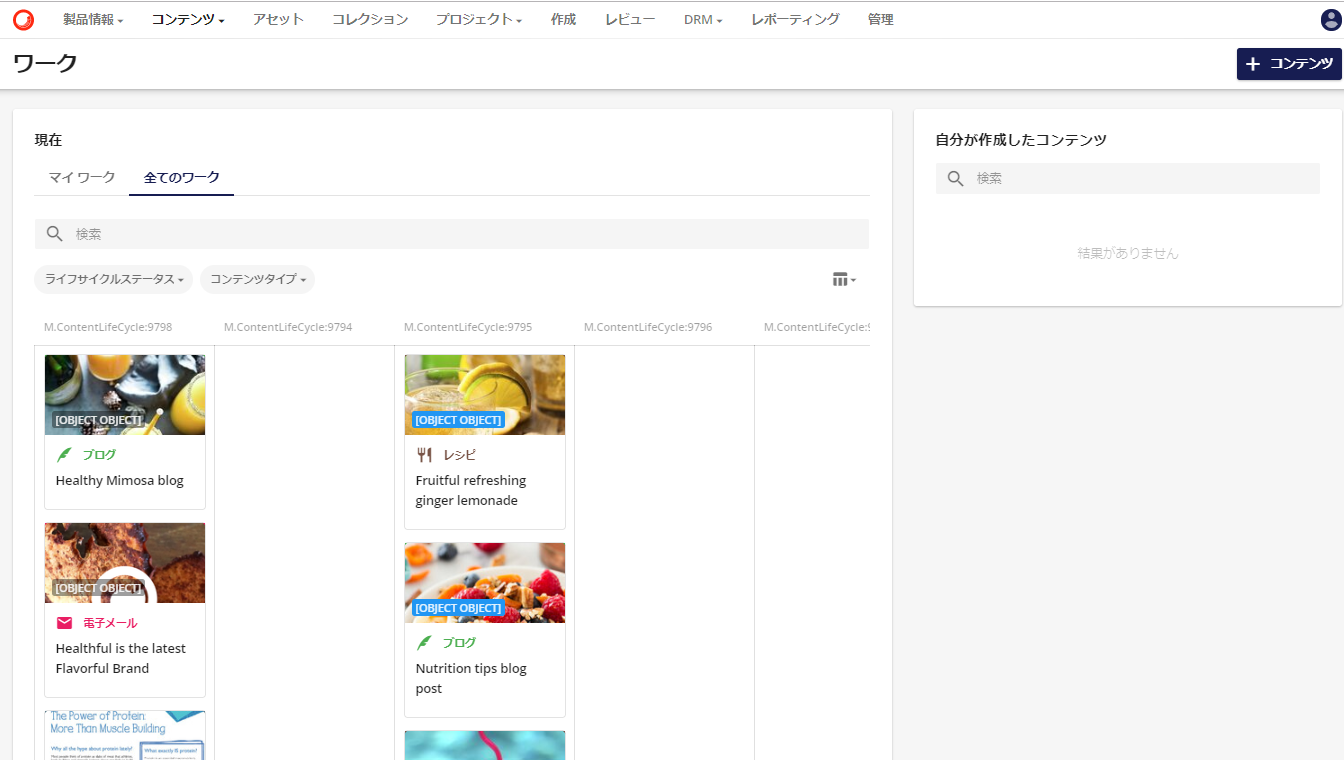Image resolution: width=1344 pixels, height=760 pixels.
Task: Click Nutrition tips blog post title
Action: pyautogui.click(x=471, y=678)
